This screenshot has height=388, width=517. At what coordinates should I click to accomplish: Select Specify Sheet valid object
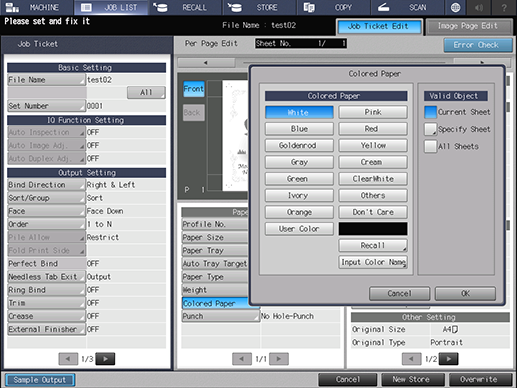click(430, 129)
